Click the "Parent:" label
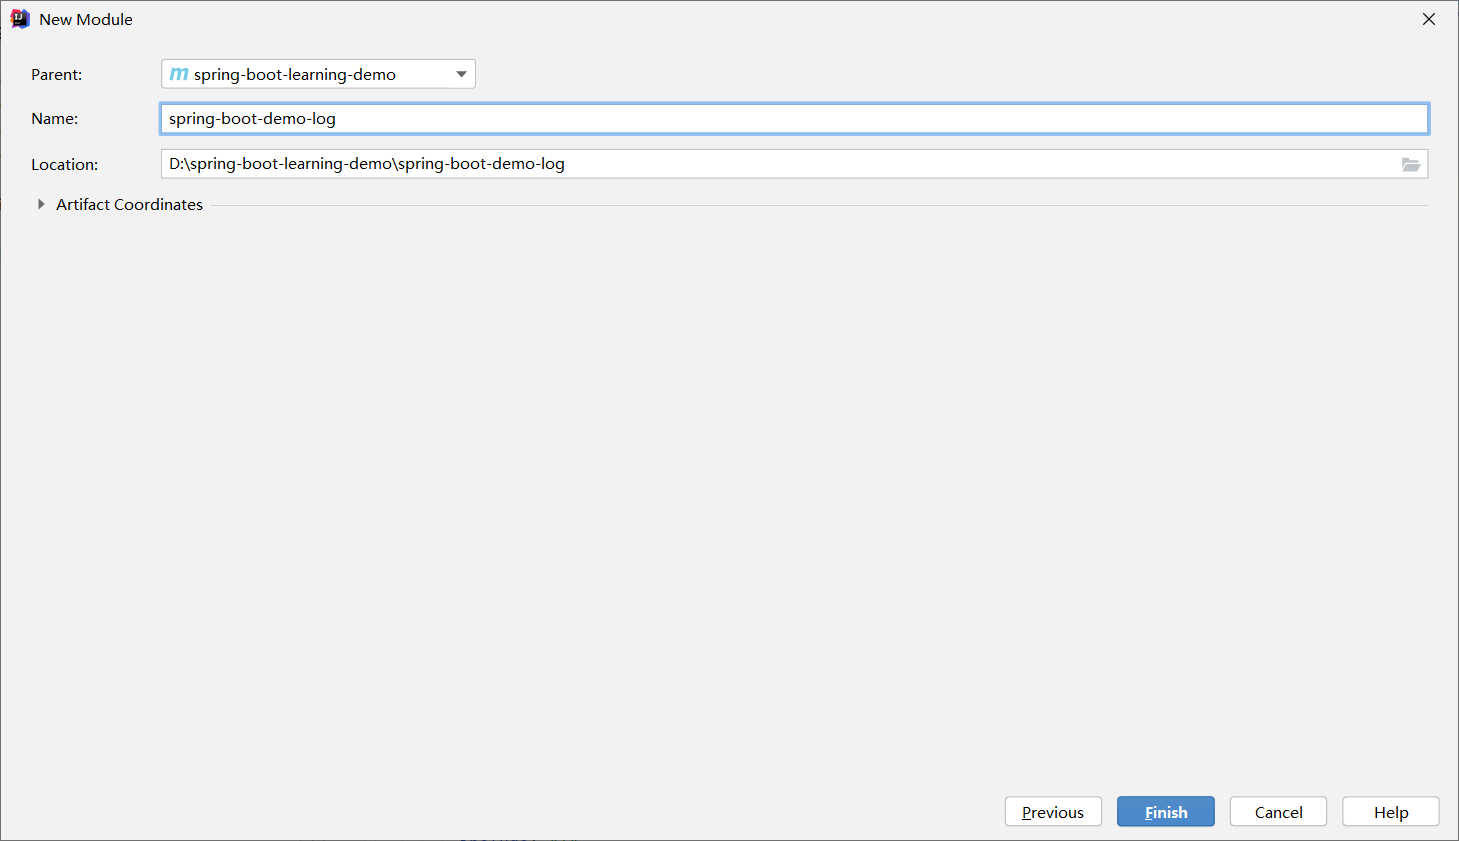The height and width of the screenshot is (841, 1459). (57, 75)
